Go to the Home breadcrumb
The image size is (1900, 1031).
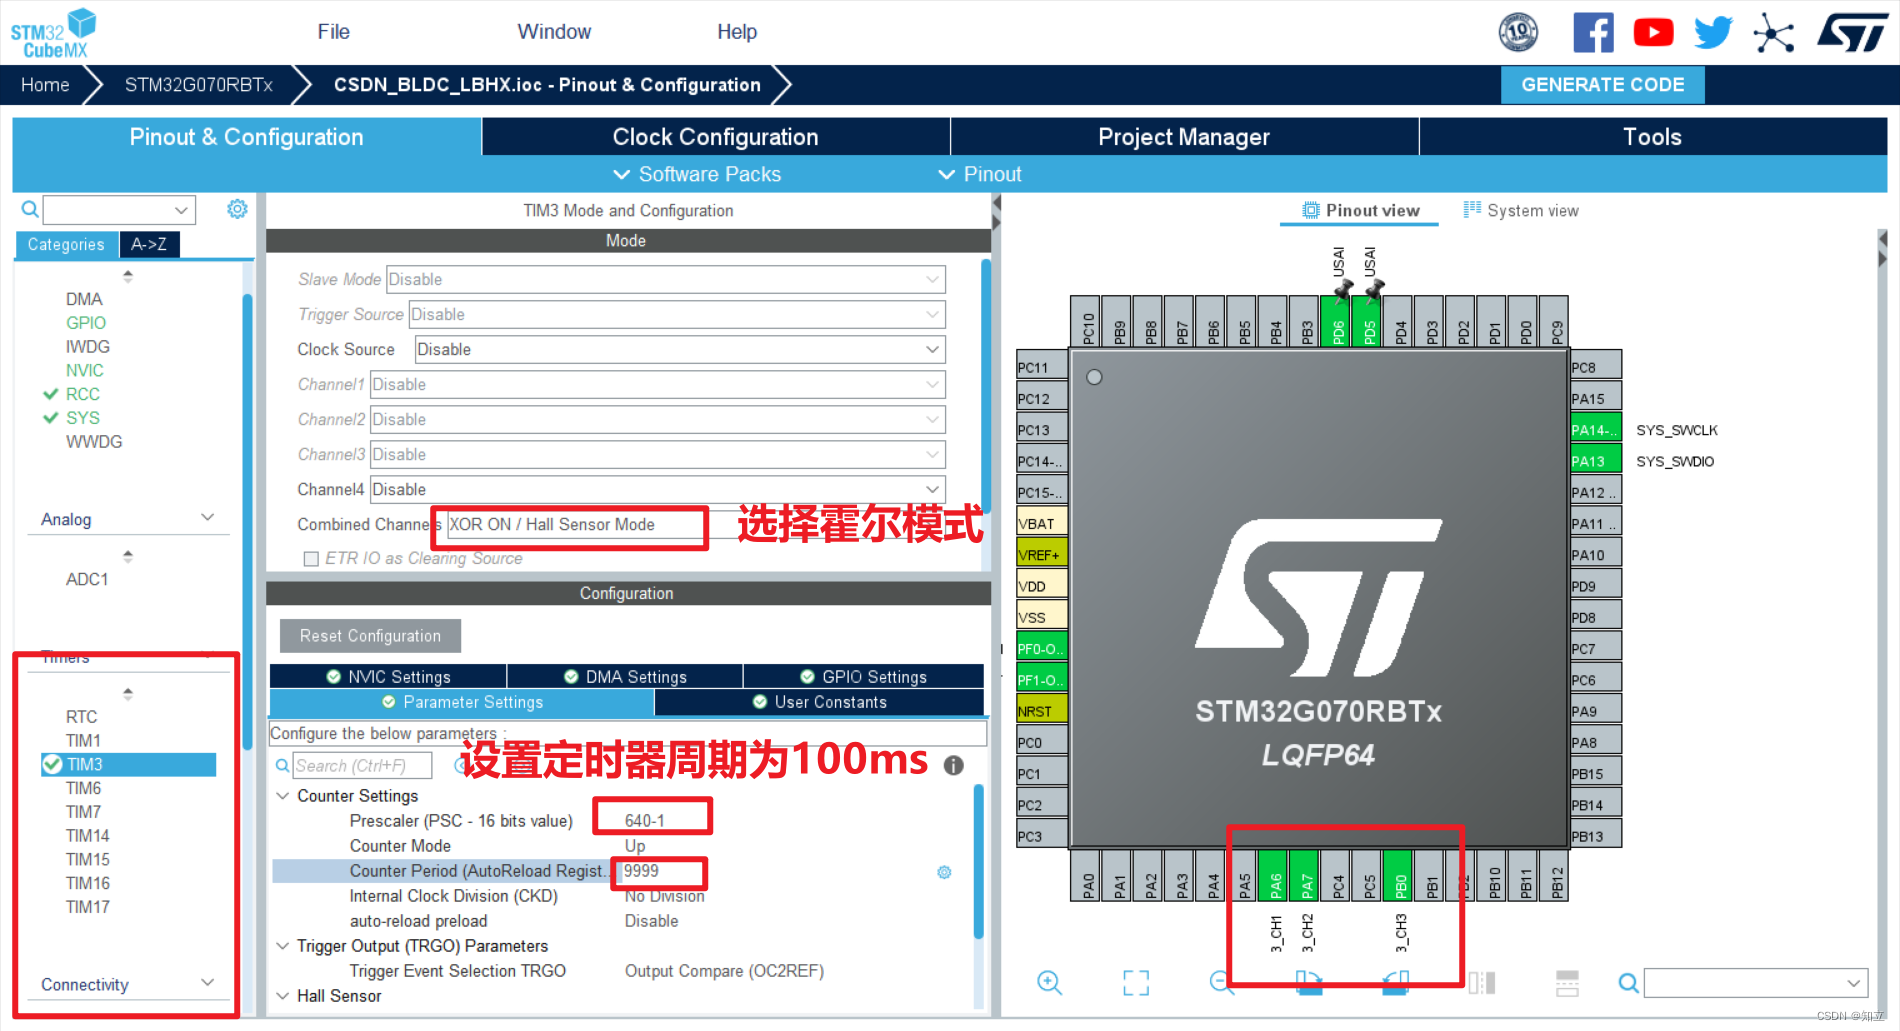pos(45,85)
